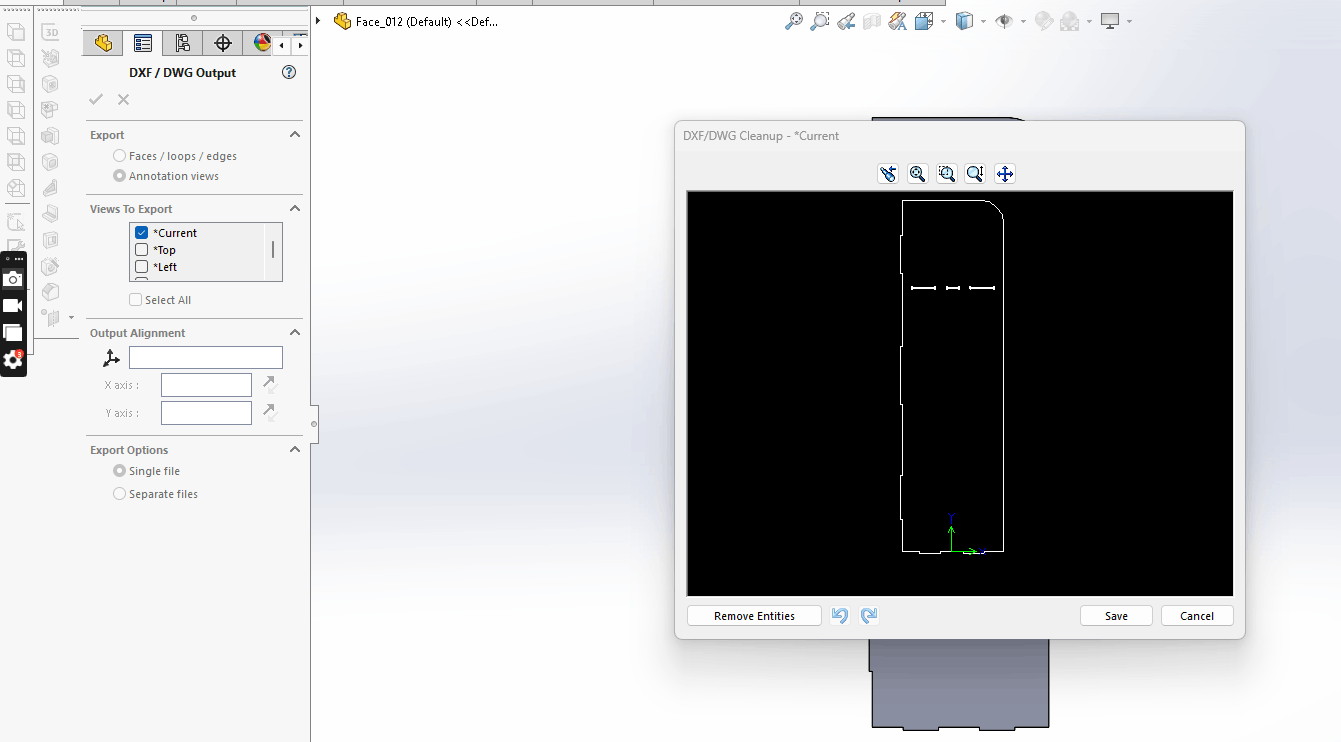
Task: Click Dynamic Annotation Views icon
Action: click(x=897, y=21)
